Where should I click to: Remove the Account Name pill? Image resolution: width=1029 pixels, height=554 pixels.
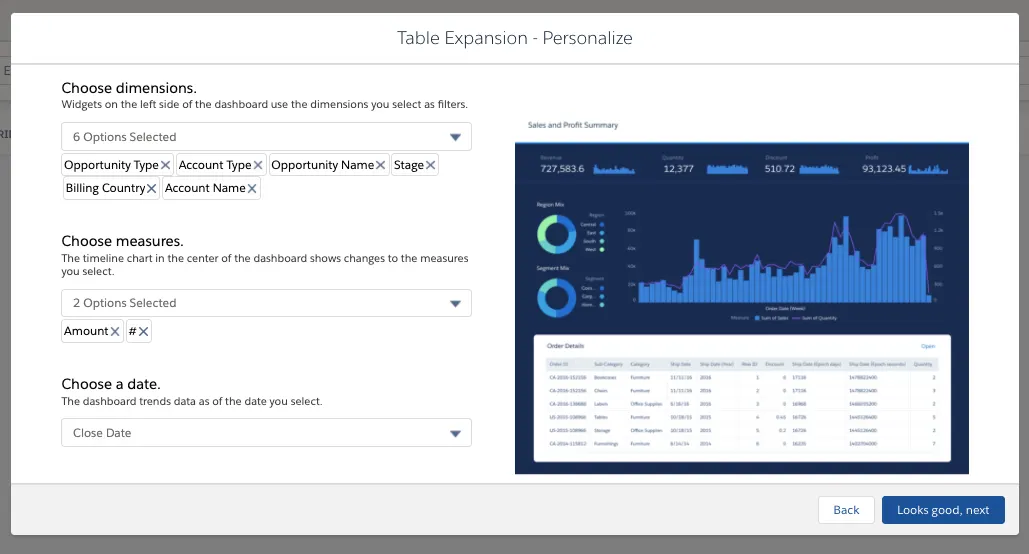click(252, 188)
